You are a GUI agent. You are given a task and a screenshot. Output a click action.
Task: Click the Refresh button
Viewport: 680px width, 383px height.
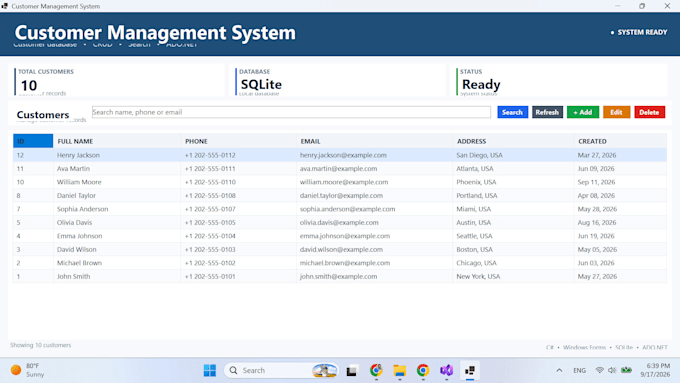[x=547, y=112]
